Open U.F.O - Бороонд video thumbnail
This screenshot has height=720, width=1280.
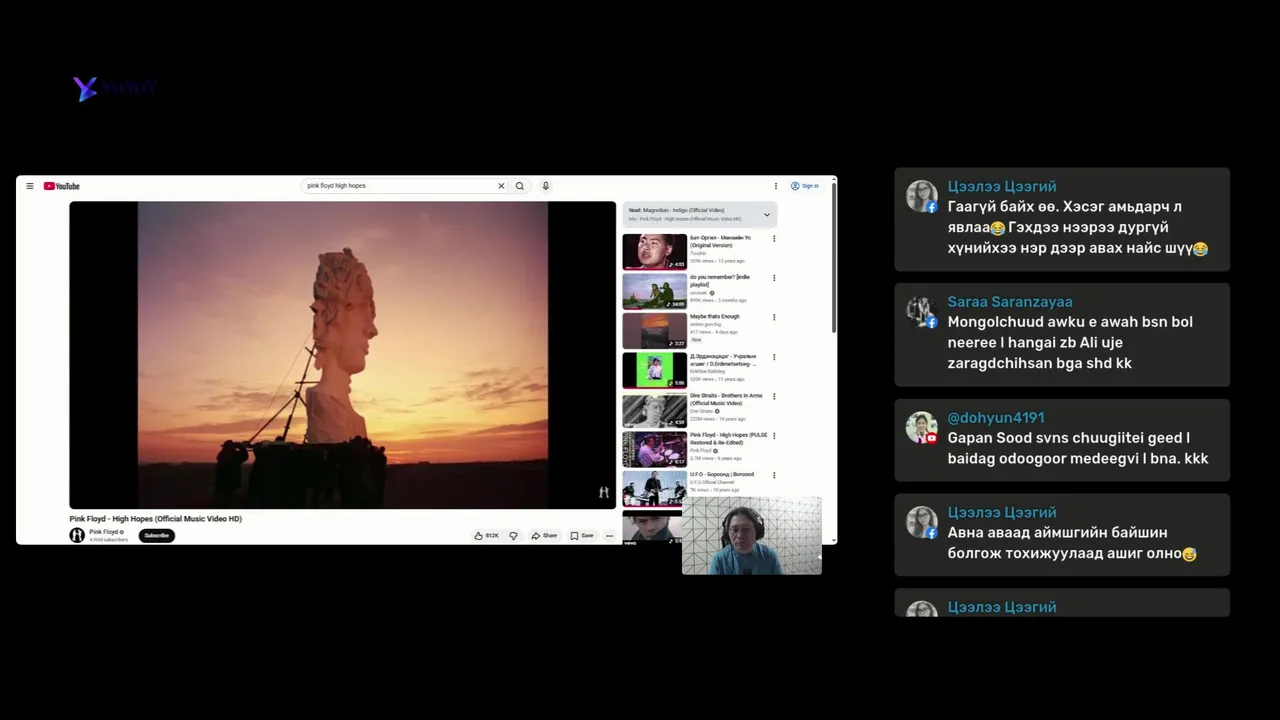(x=654, y=489)
